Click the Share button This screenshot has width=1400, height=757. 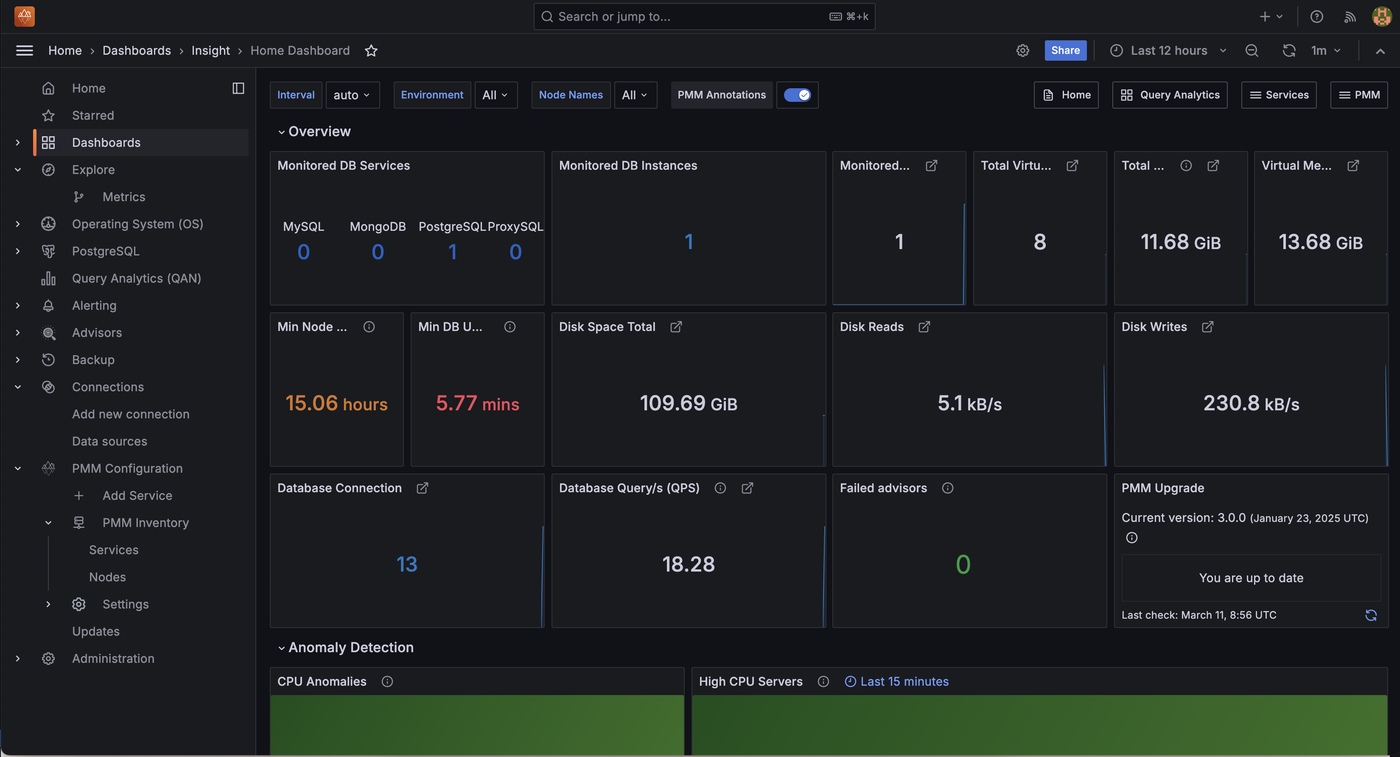(1065, 50)
